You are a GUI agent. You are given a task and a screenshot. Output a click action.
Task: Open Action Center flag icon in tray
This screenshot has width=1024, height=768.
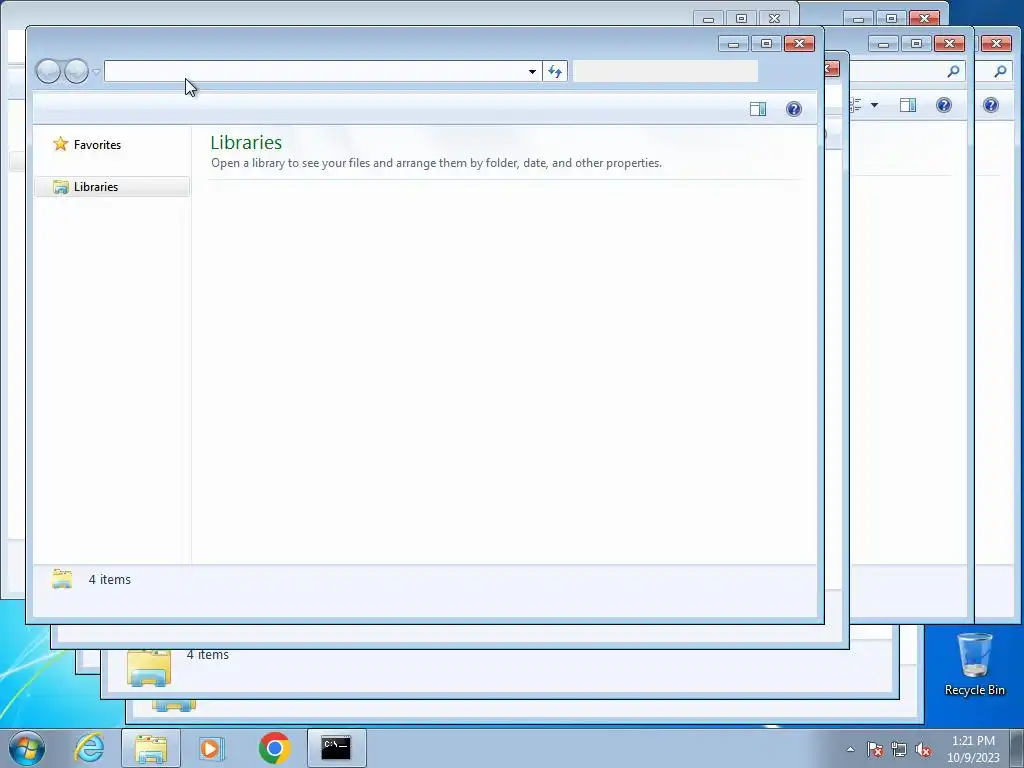[875, 749]
